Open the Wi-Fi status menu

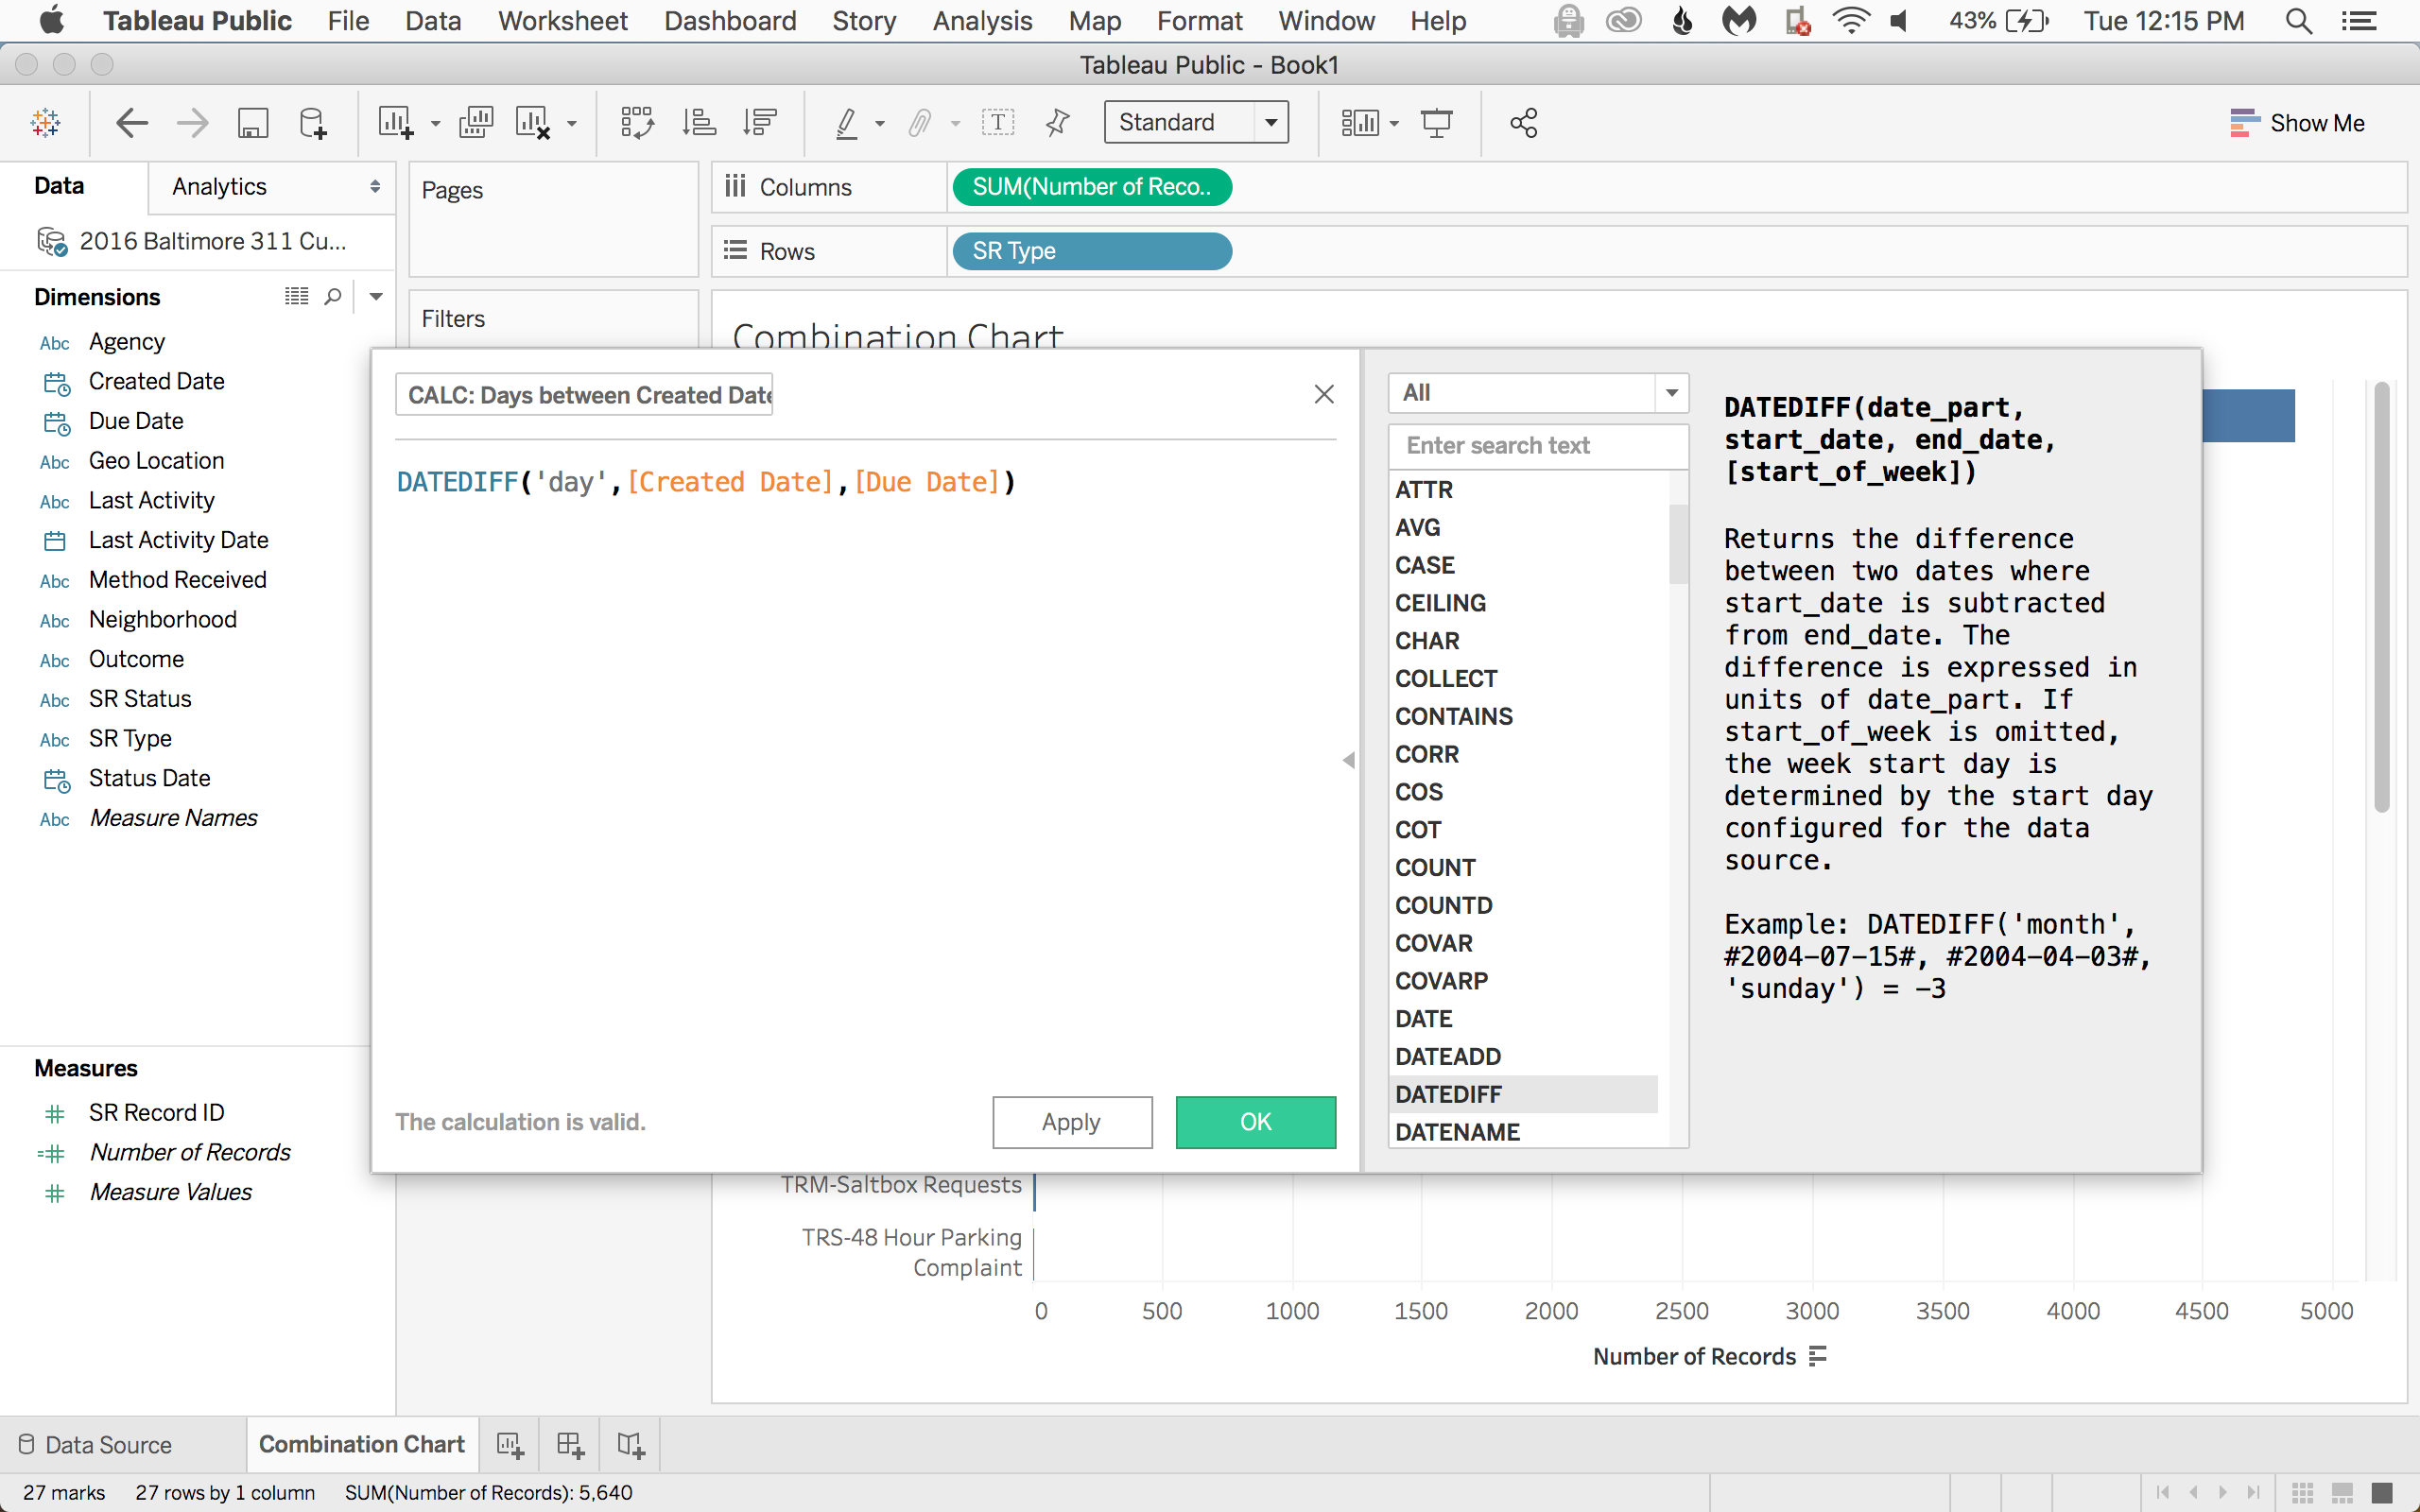(x=1851, y=21)
